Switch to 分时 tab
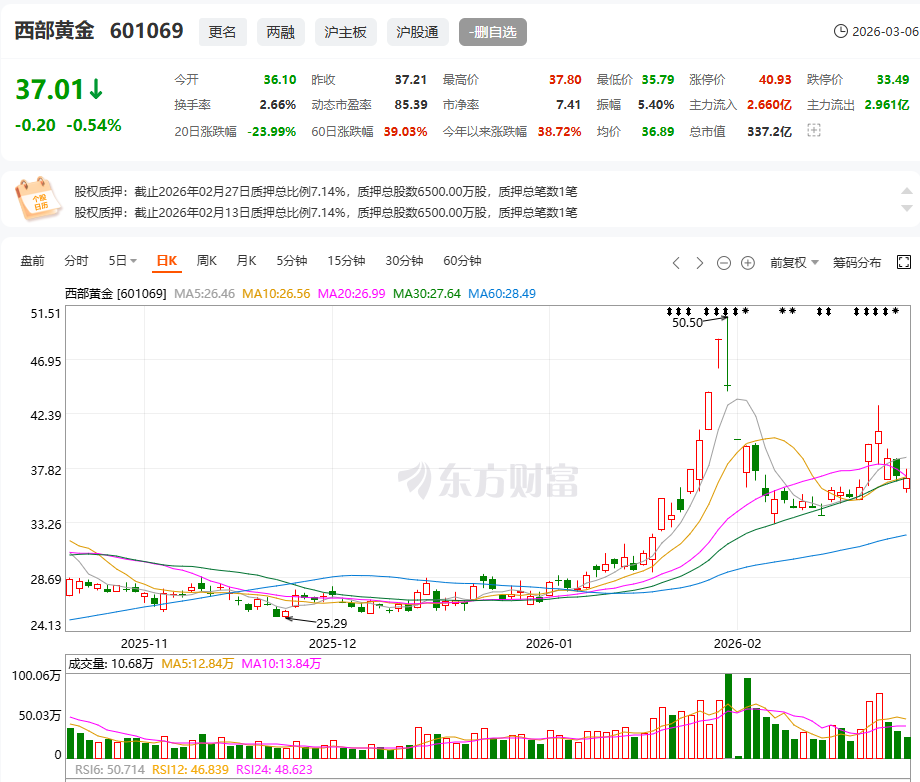 76,260
